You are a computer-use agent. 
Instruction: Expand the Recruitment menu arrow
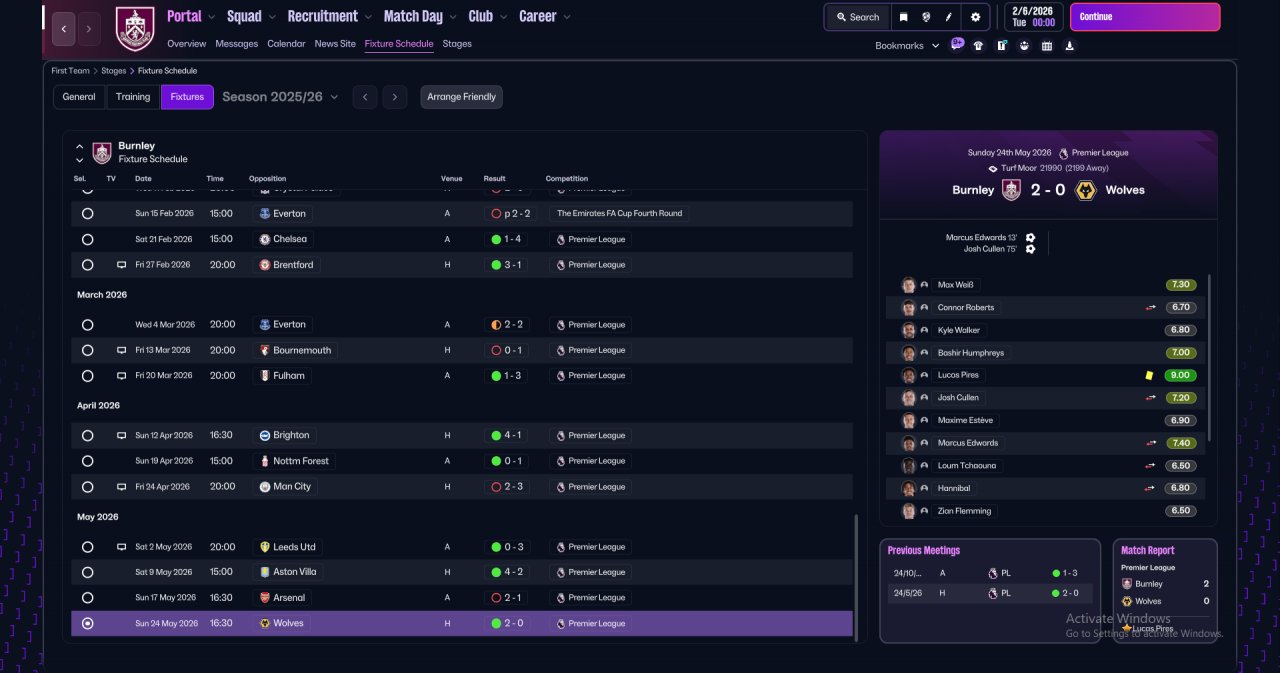tap(368, 17)
